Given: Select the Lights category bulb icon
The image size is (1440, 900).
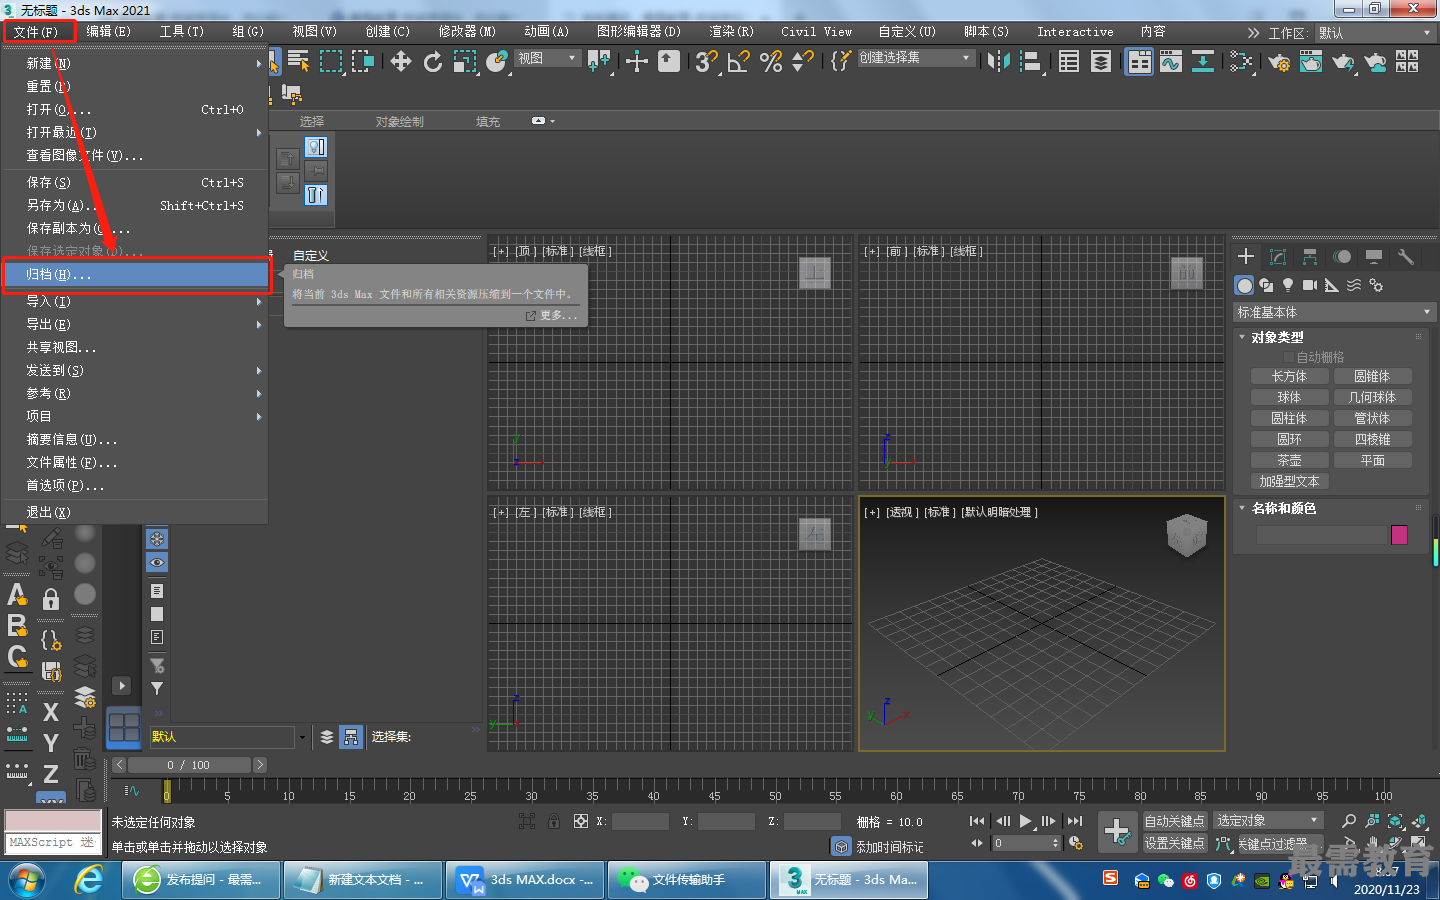Looking at the screenshot, I should 1288,285.
